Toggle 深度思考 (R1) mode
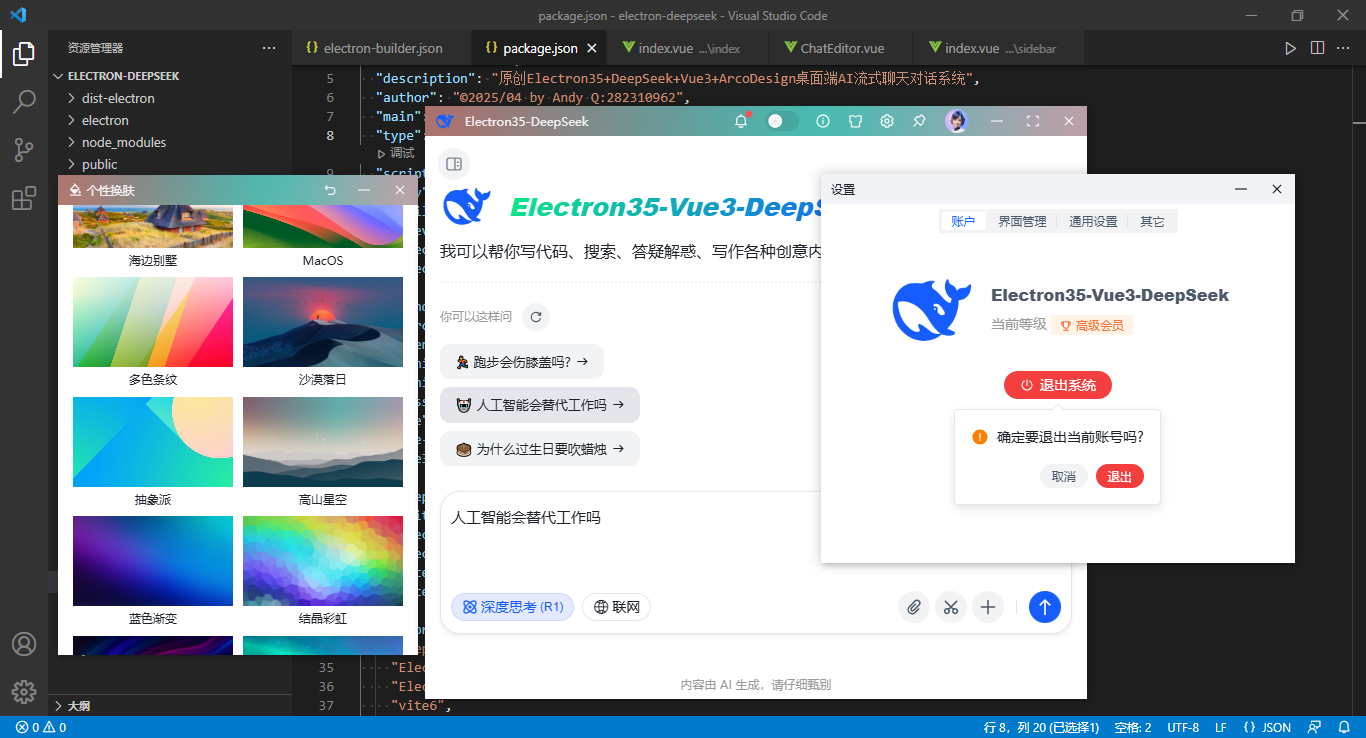 point(512,607)
